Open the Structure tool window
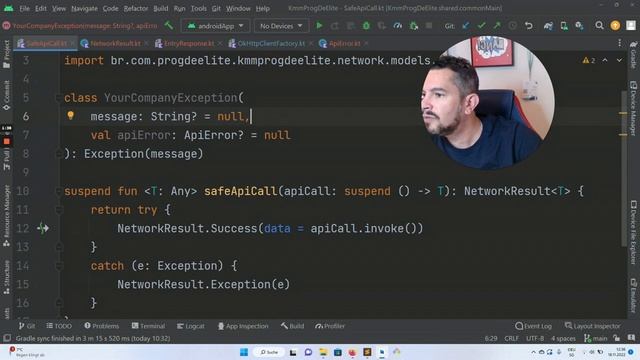Screen dimensions: 640x360 7,278
